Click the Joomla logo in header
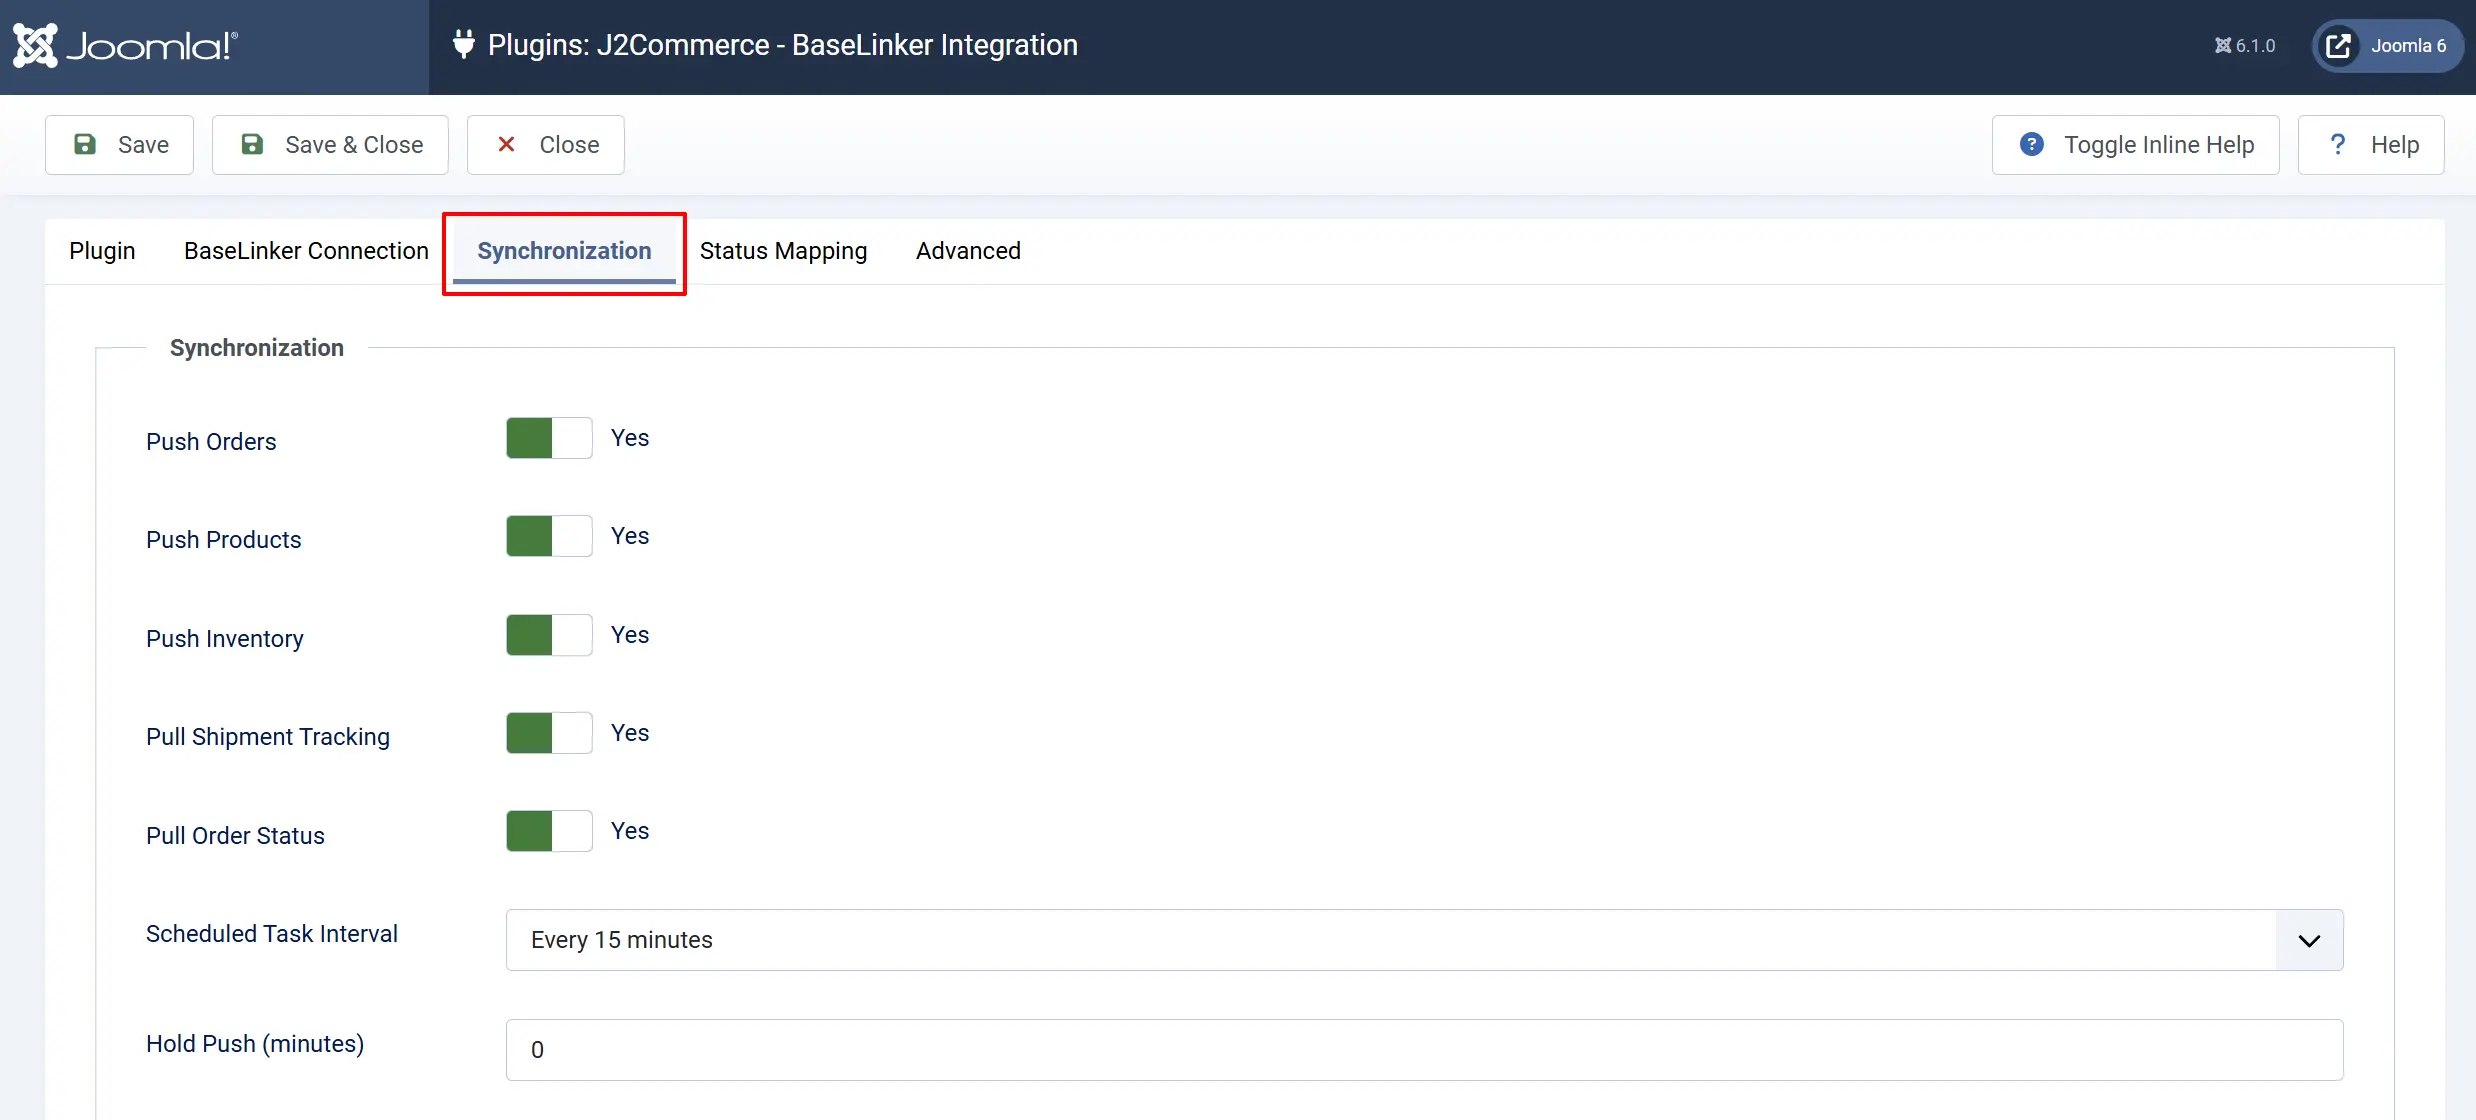 click(x=125, y=46)
